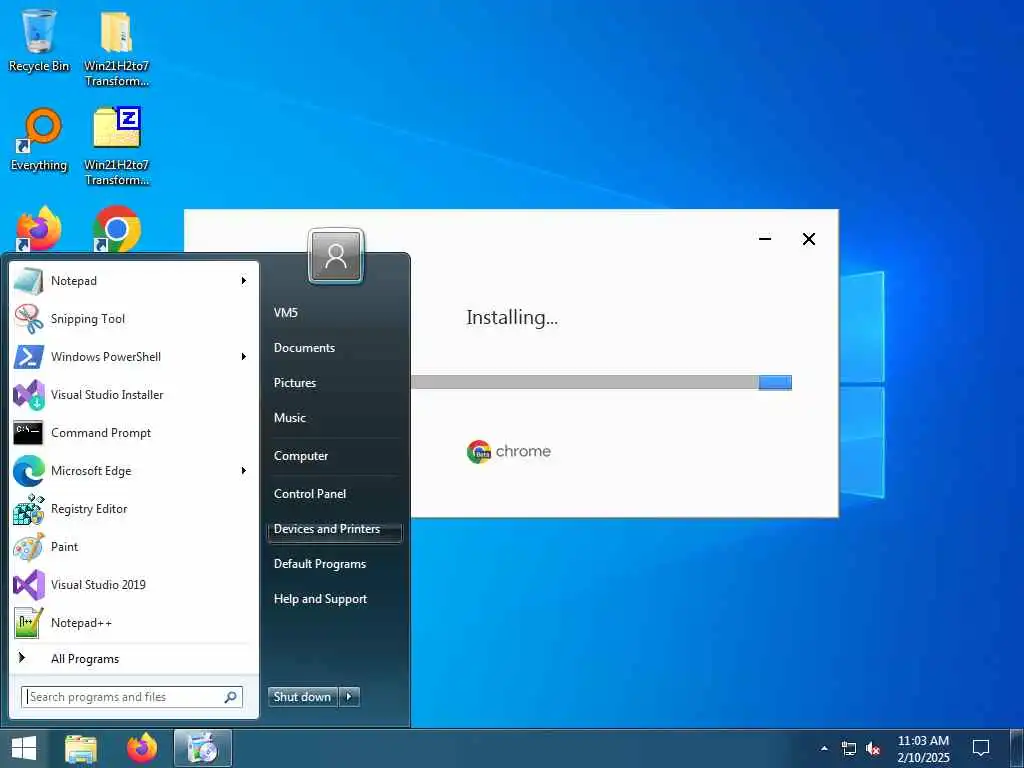Click the network status tray icon
The width and height of the screenshot is (1024, 768).
[848, 748]
